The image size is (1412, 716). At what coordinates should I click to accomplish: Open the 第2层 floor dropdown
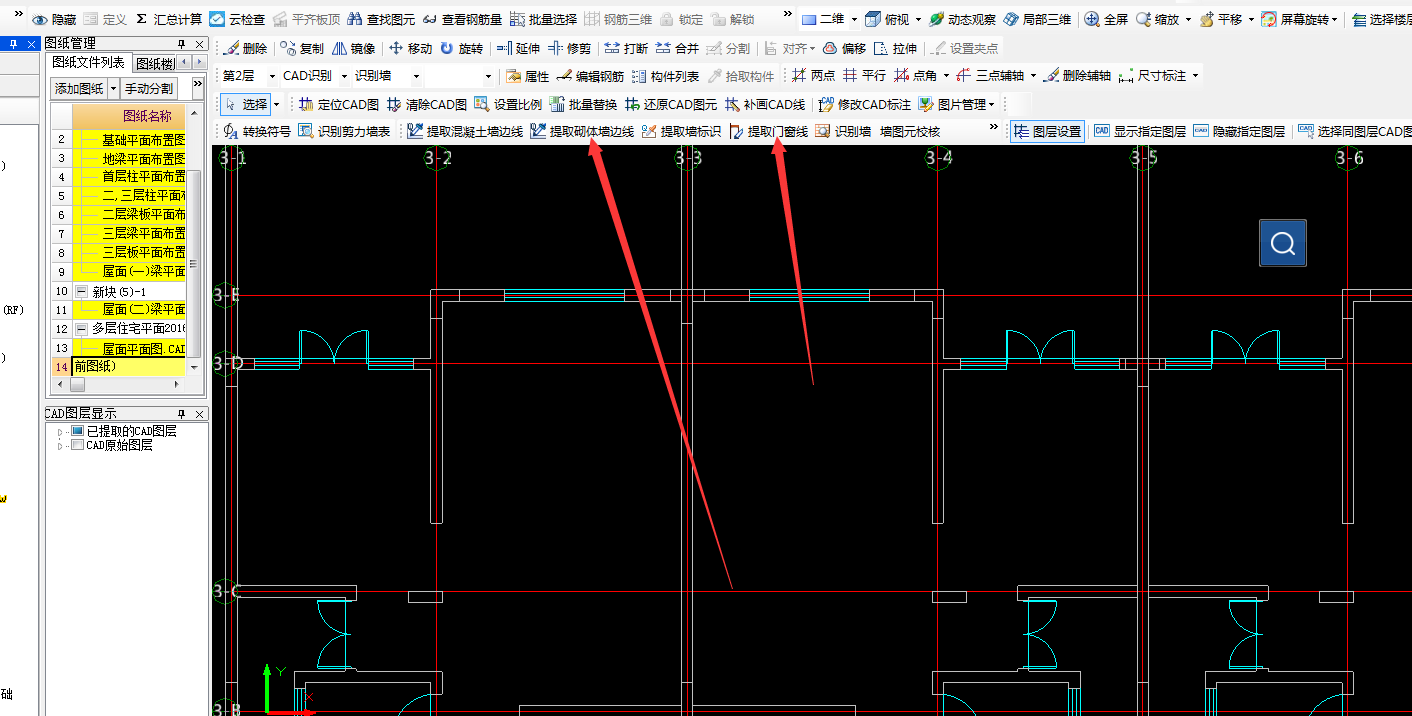tap(272, 76)
